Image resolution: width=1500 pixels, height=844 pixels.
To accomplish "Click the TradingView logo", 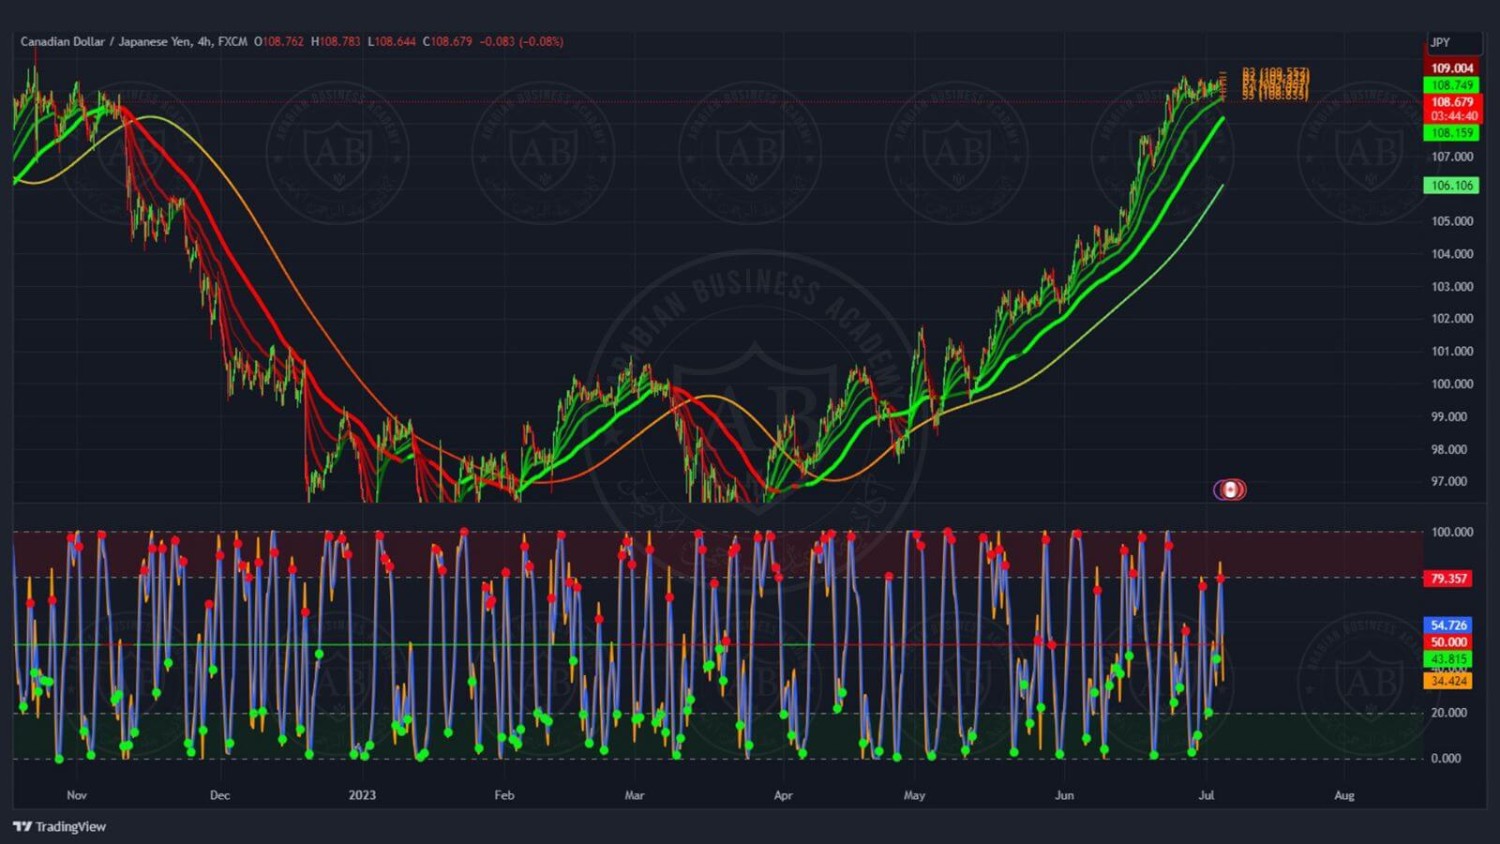I will pyautogui.click(x=59, y=826).
